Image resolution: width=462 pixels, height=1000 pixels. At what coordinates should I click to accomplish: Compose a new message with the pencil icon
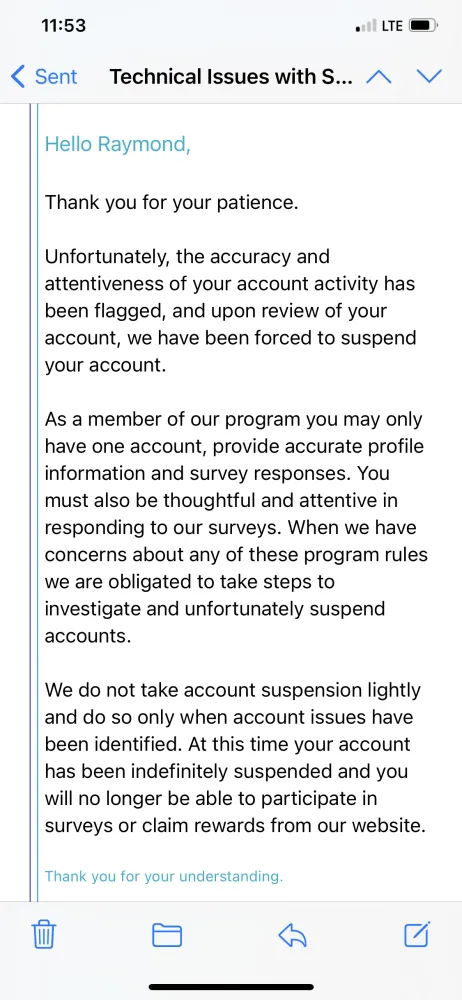417,934
